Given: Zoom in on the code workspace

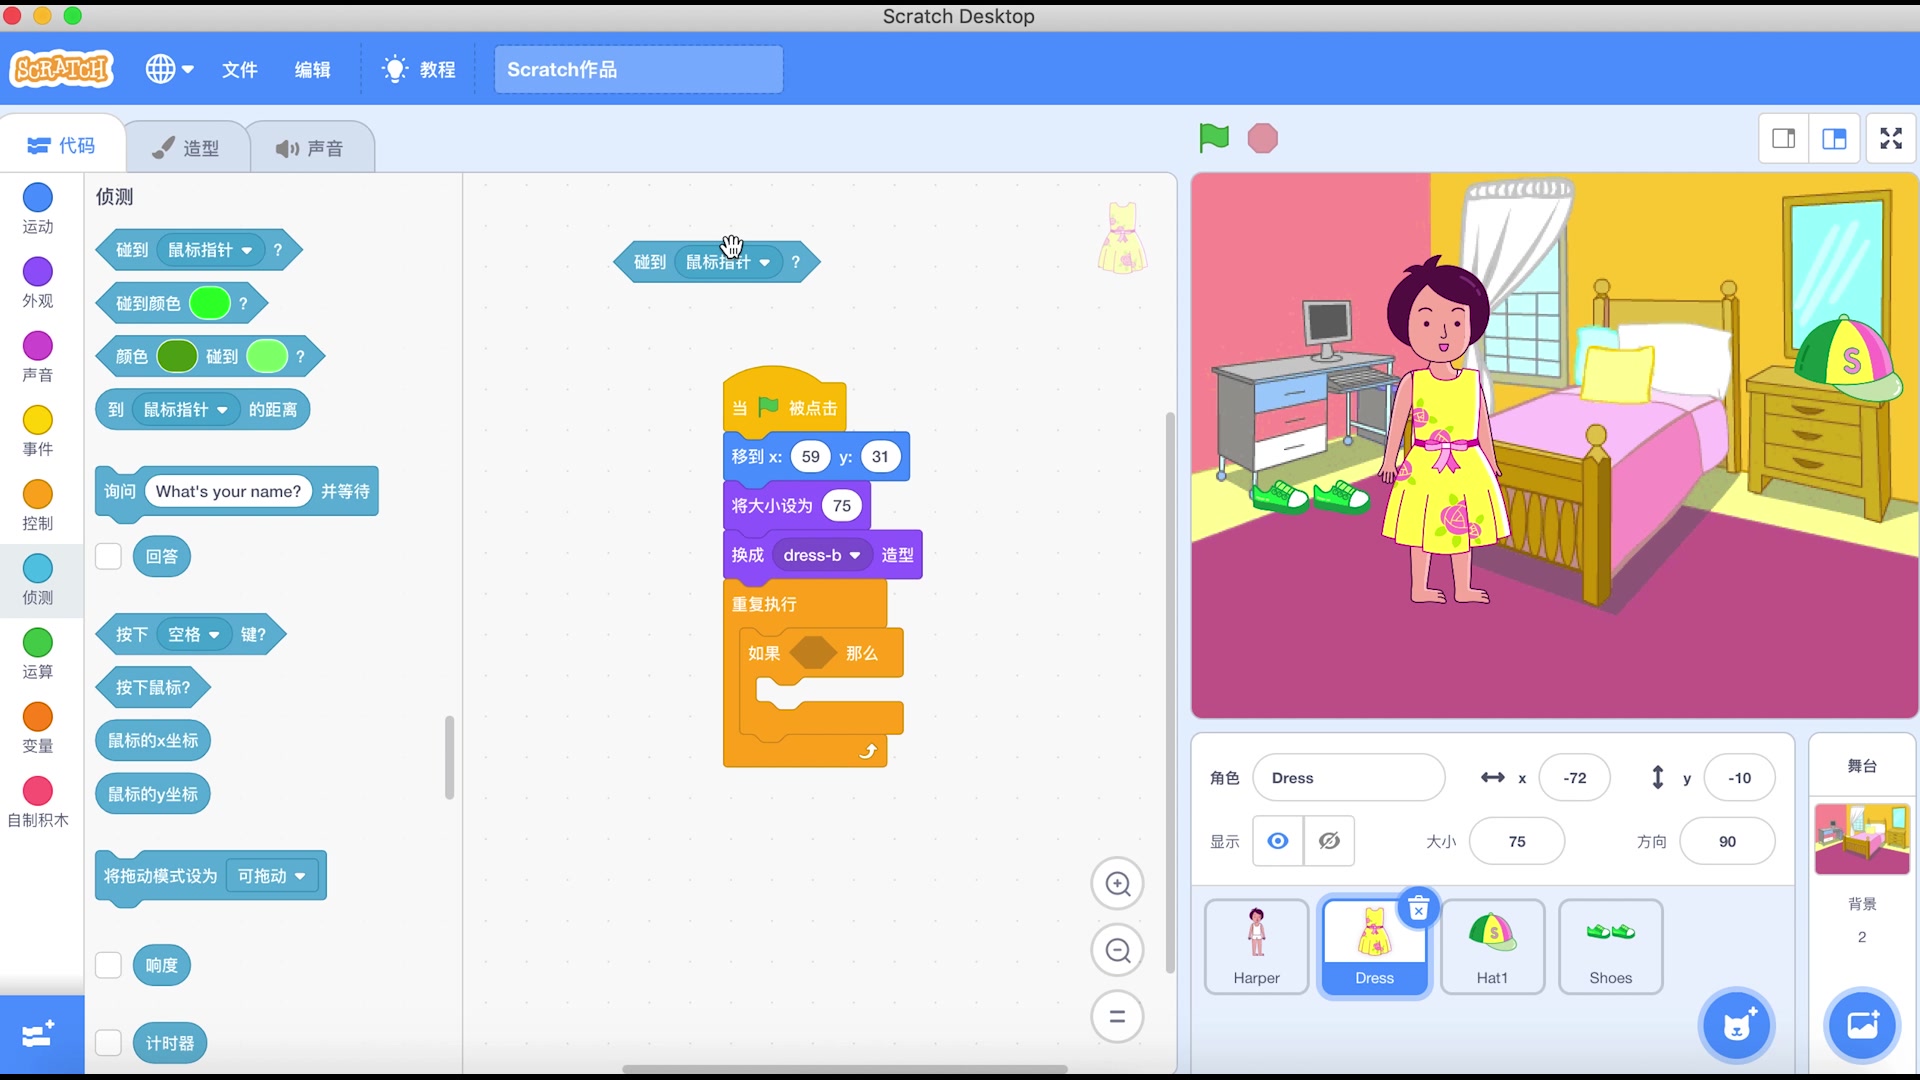Looking at the screenshot, I should [x=1117, y=884].
